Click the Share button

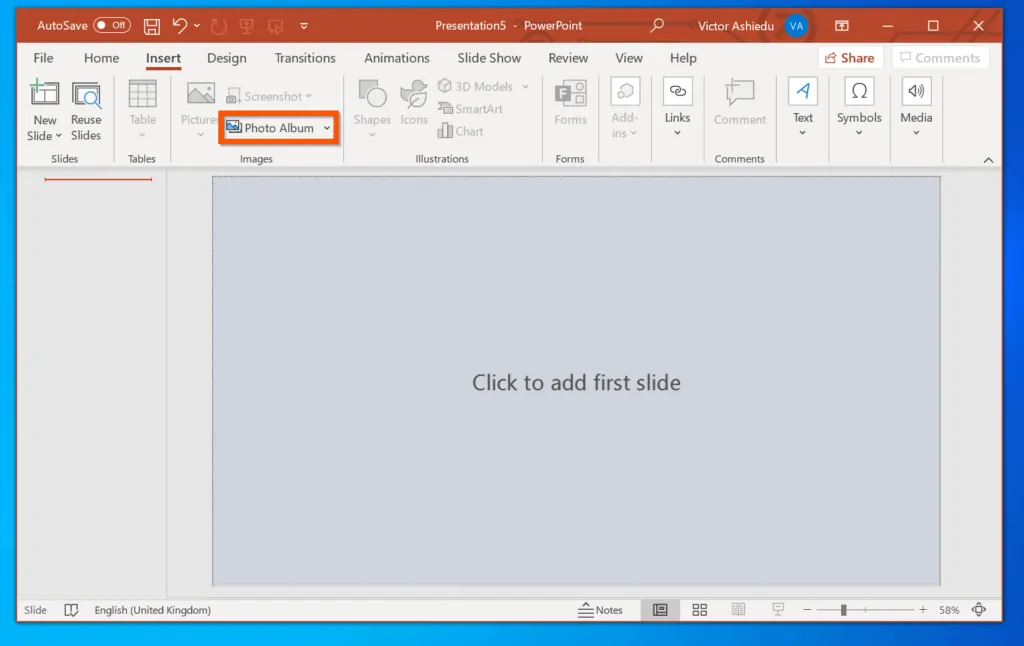pyautogui.click(x=851, y=57)
